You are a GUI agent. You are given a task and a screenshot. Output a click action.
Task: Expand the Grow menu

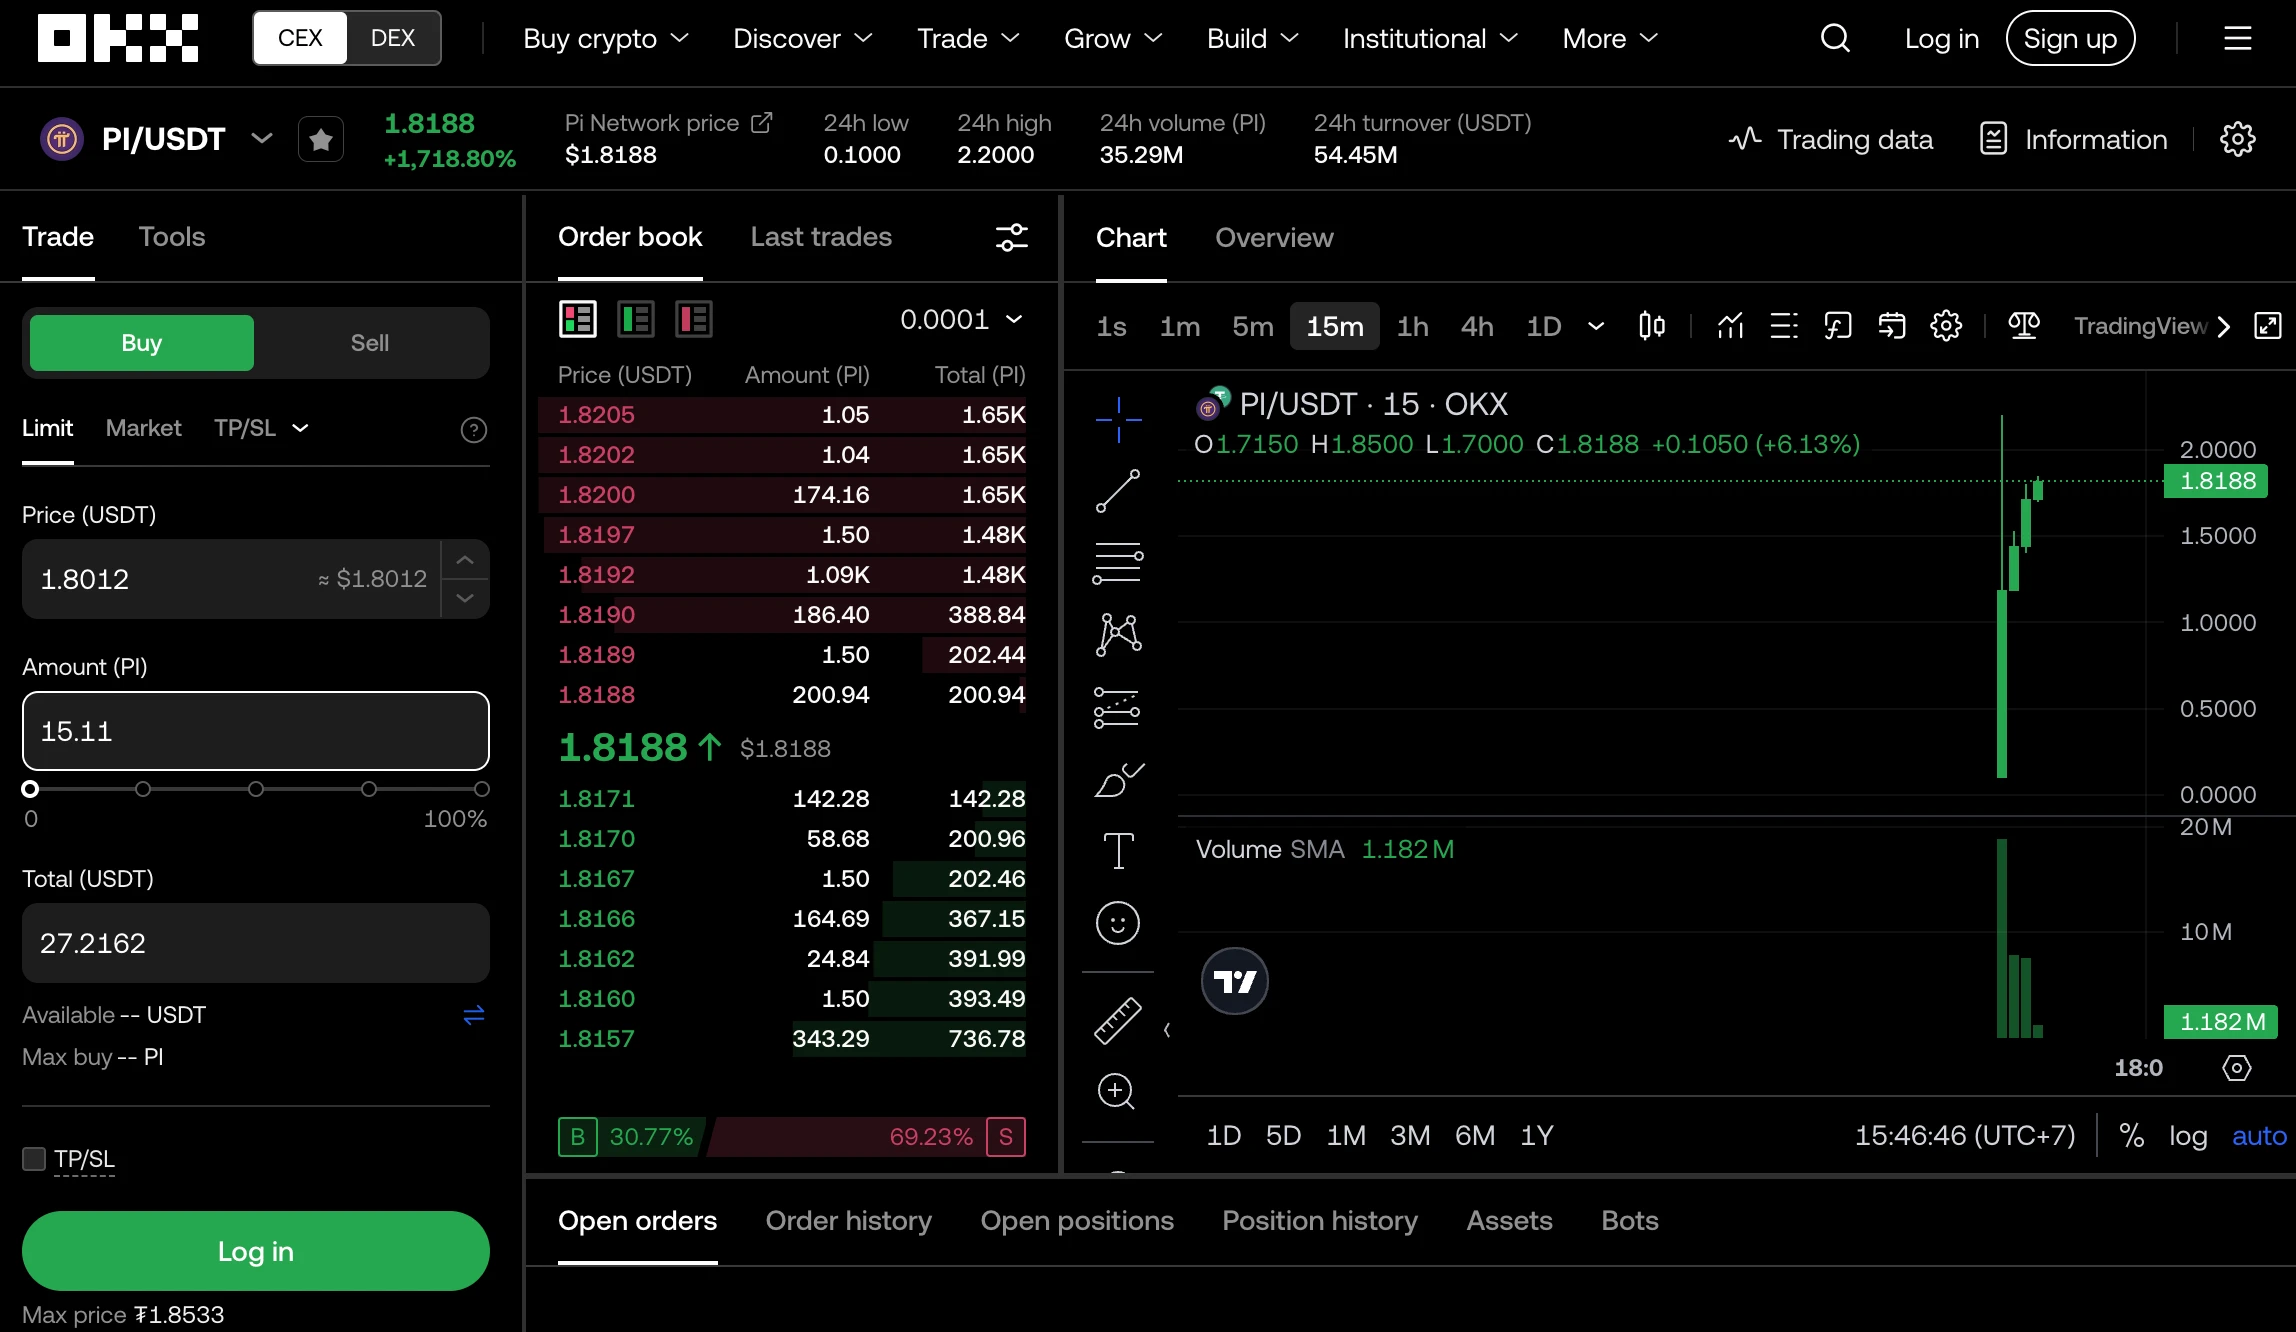pos(1113,38)
